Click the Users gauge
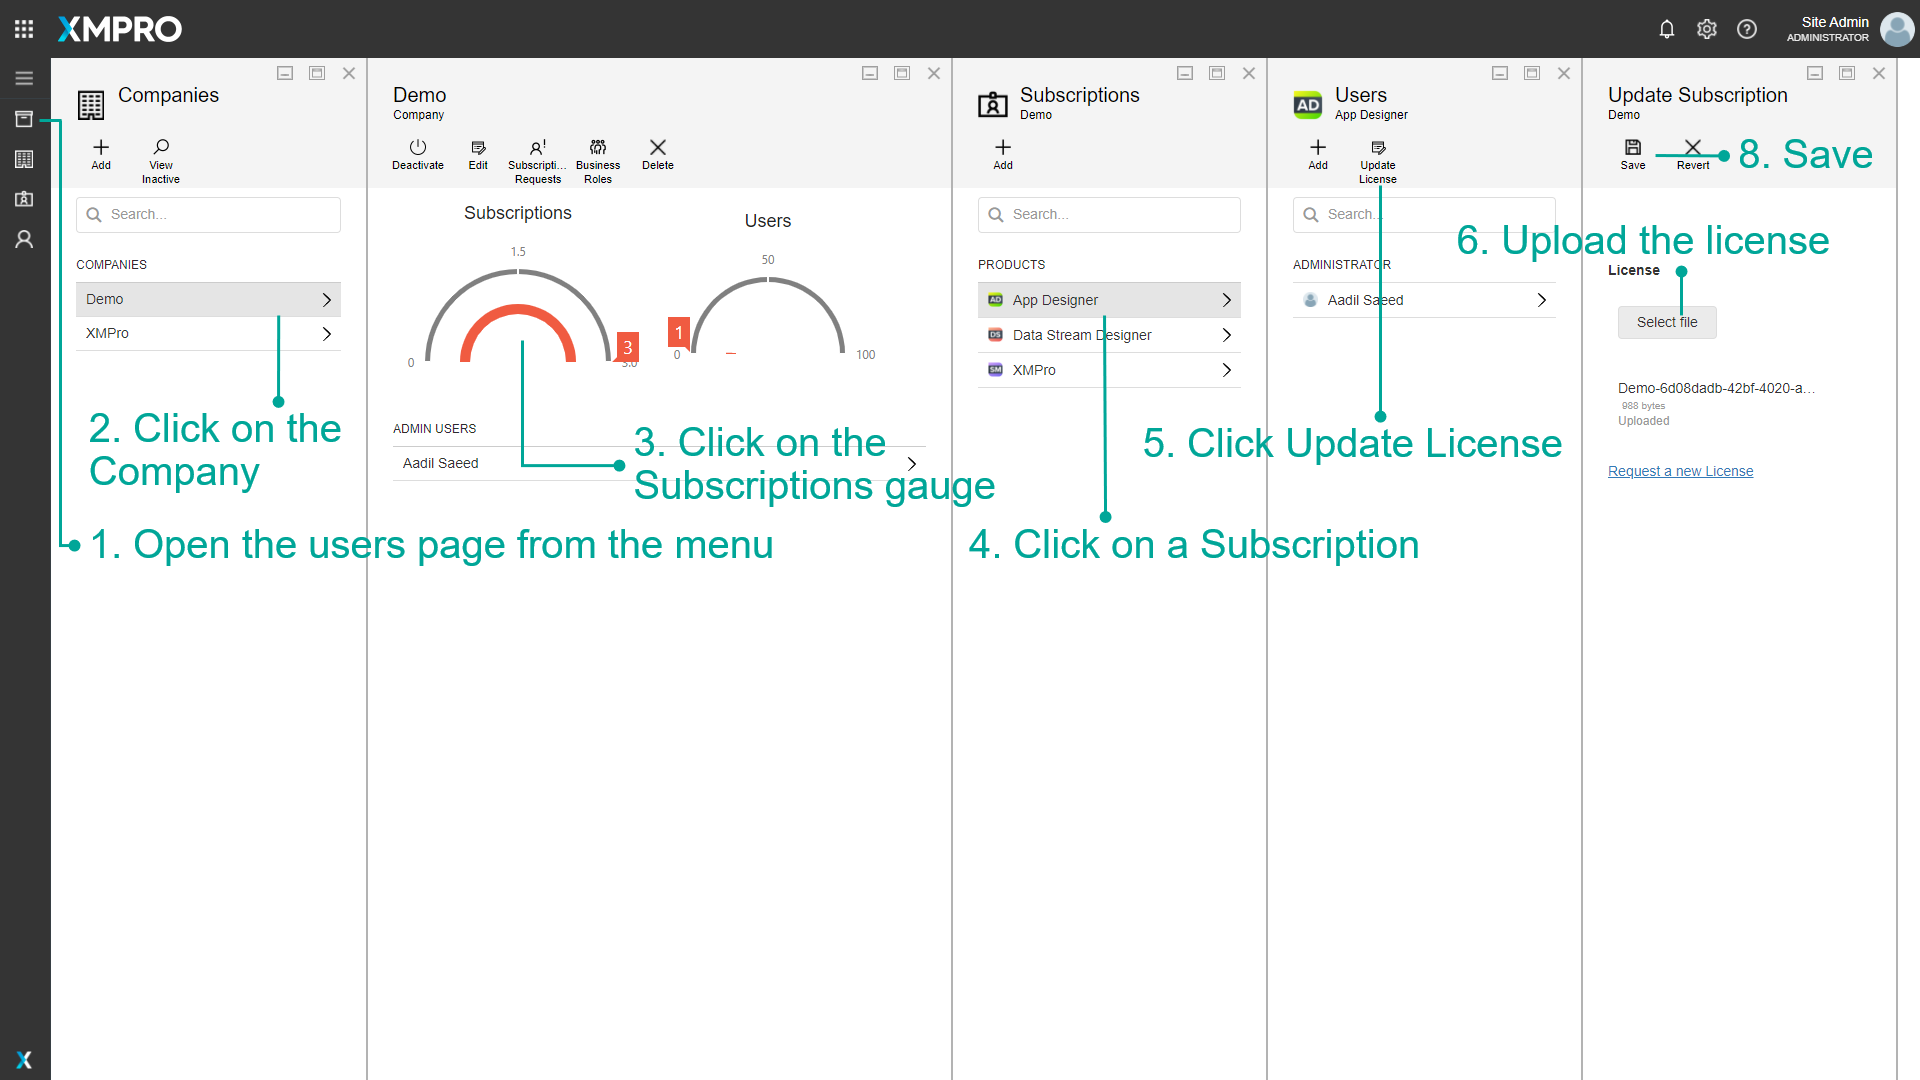Viewport: 1920px width, 1080px height. tap(768, 315)
